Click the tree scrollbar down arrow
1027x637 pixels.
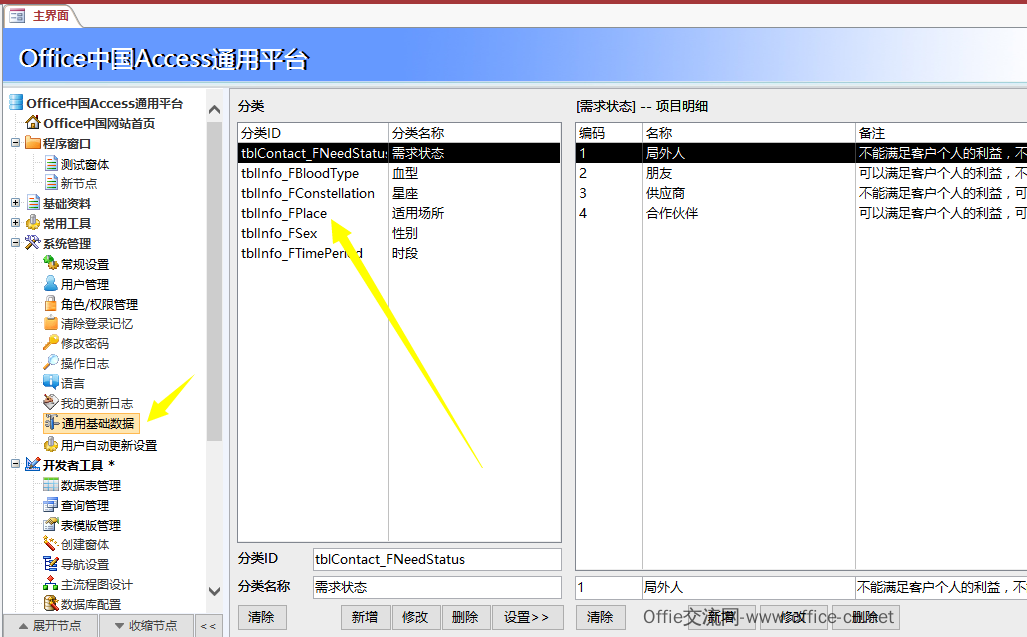pyautogui.click(x=214, y=591)
